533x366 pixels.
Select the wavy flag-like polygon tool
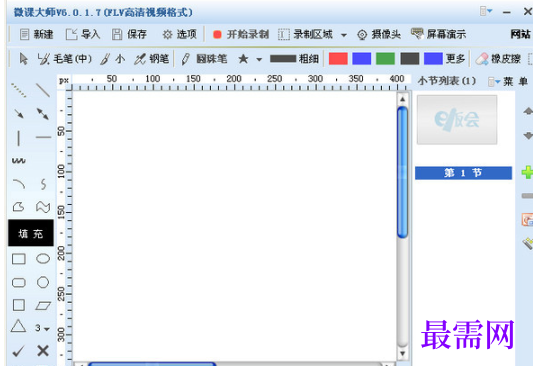point(43,206)
